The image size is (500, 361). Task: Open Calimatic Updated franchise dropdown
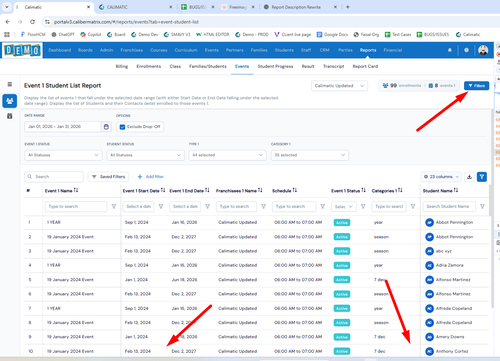[x=339, y=86]
